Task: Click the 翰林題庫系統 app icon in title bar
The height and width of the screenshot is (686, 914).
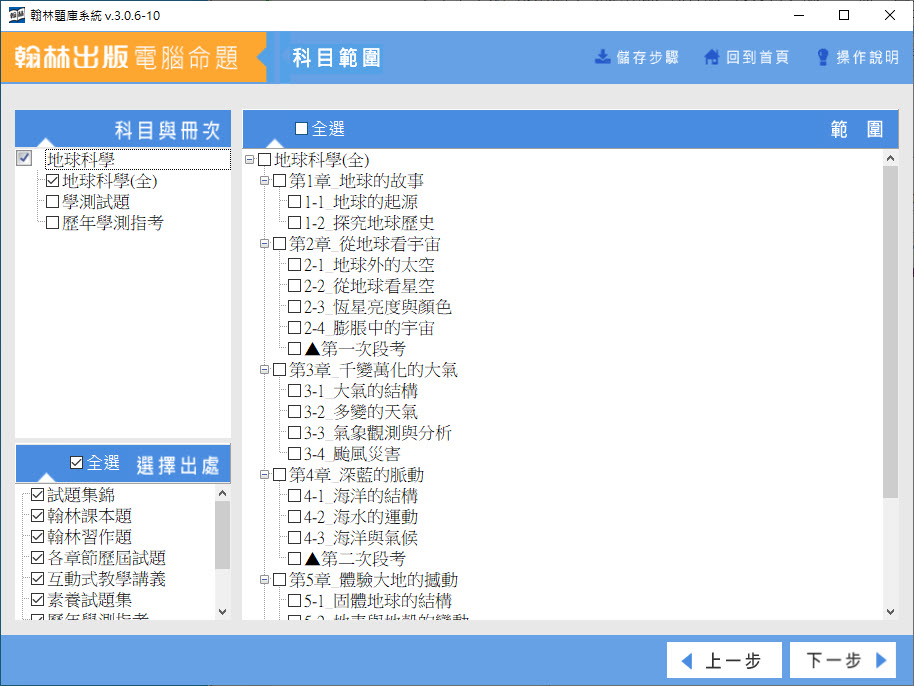Action: coord(16,15)
